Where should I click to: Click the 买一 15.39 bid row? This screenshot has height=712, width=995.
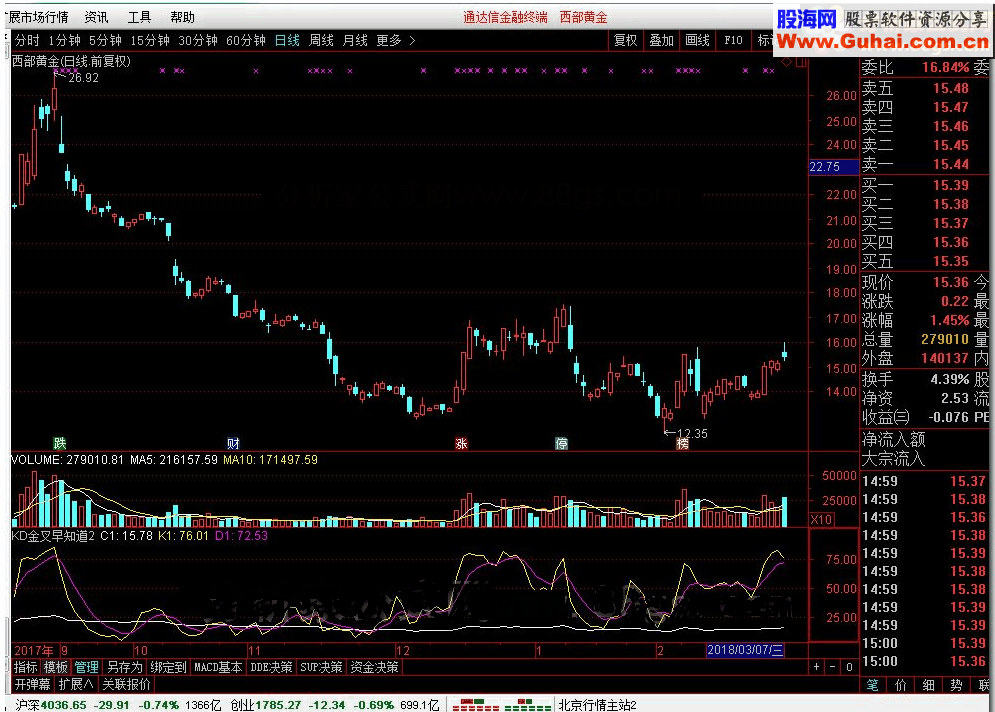(925, 185)
